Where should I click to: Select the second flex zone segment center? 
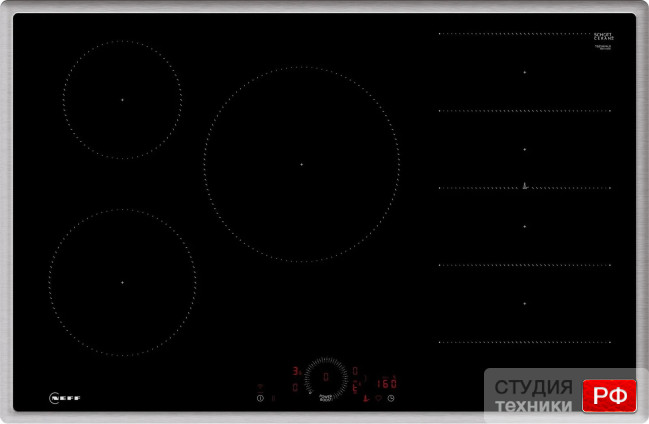pyautogui.click(x=524, y=149)
